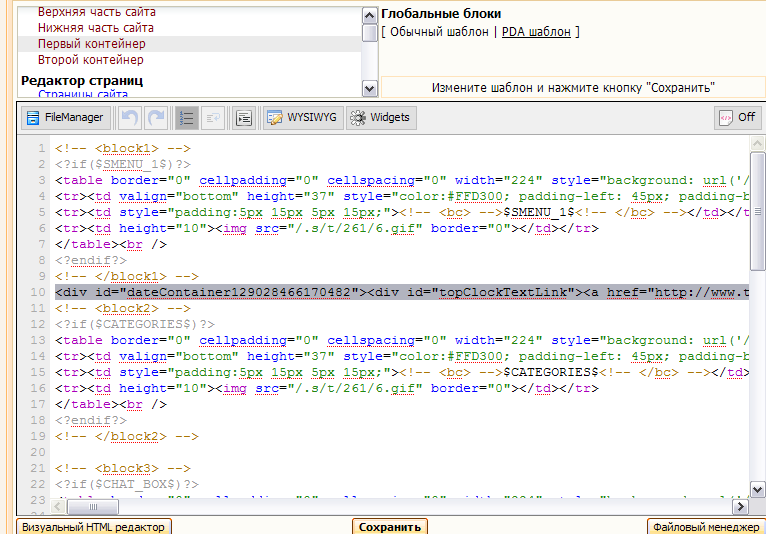The height and width of the screenshot is (534, 766).
Task: Click the word wrap icon
Action: [213, 118]
